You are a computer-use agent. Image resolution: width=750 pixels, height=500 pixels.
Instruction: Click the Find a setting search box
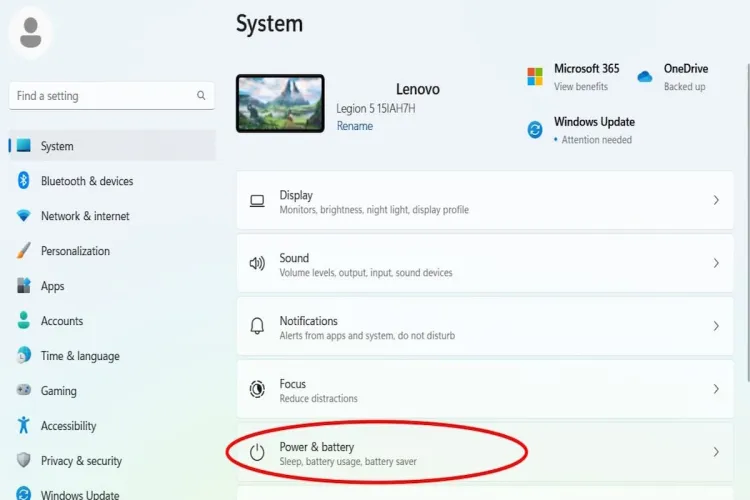(105, 96)
